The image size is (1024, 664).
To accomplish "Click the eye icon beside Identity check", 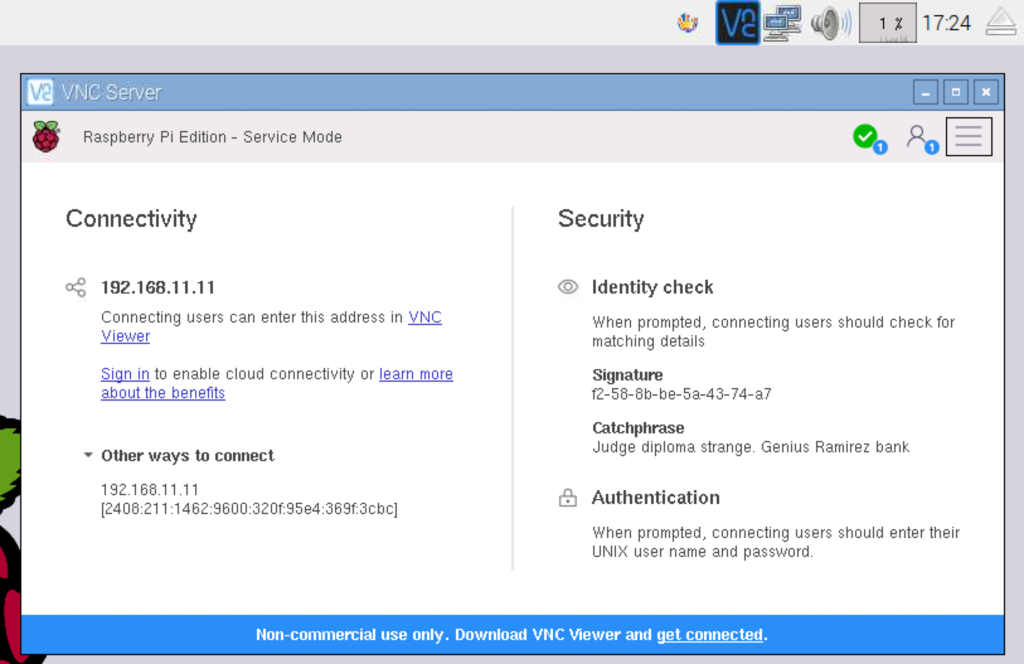I will (568, 287).
